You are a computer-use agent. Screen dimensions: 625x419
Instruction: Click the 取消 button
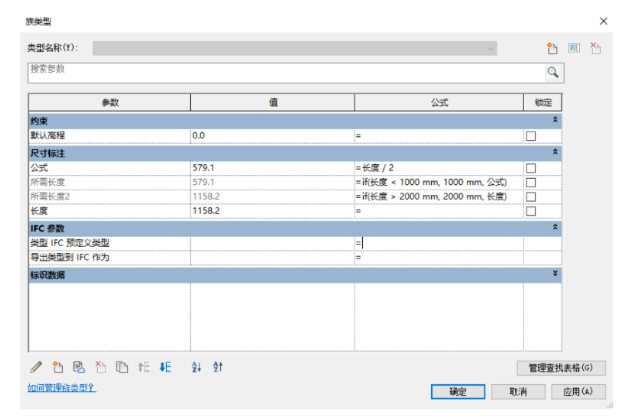[518, 391]
